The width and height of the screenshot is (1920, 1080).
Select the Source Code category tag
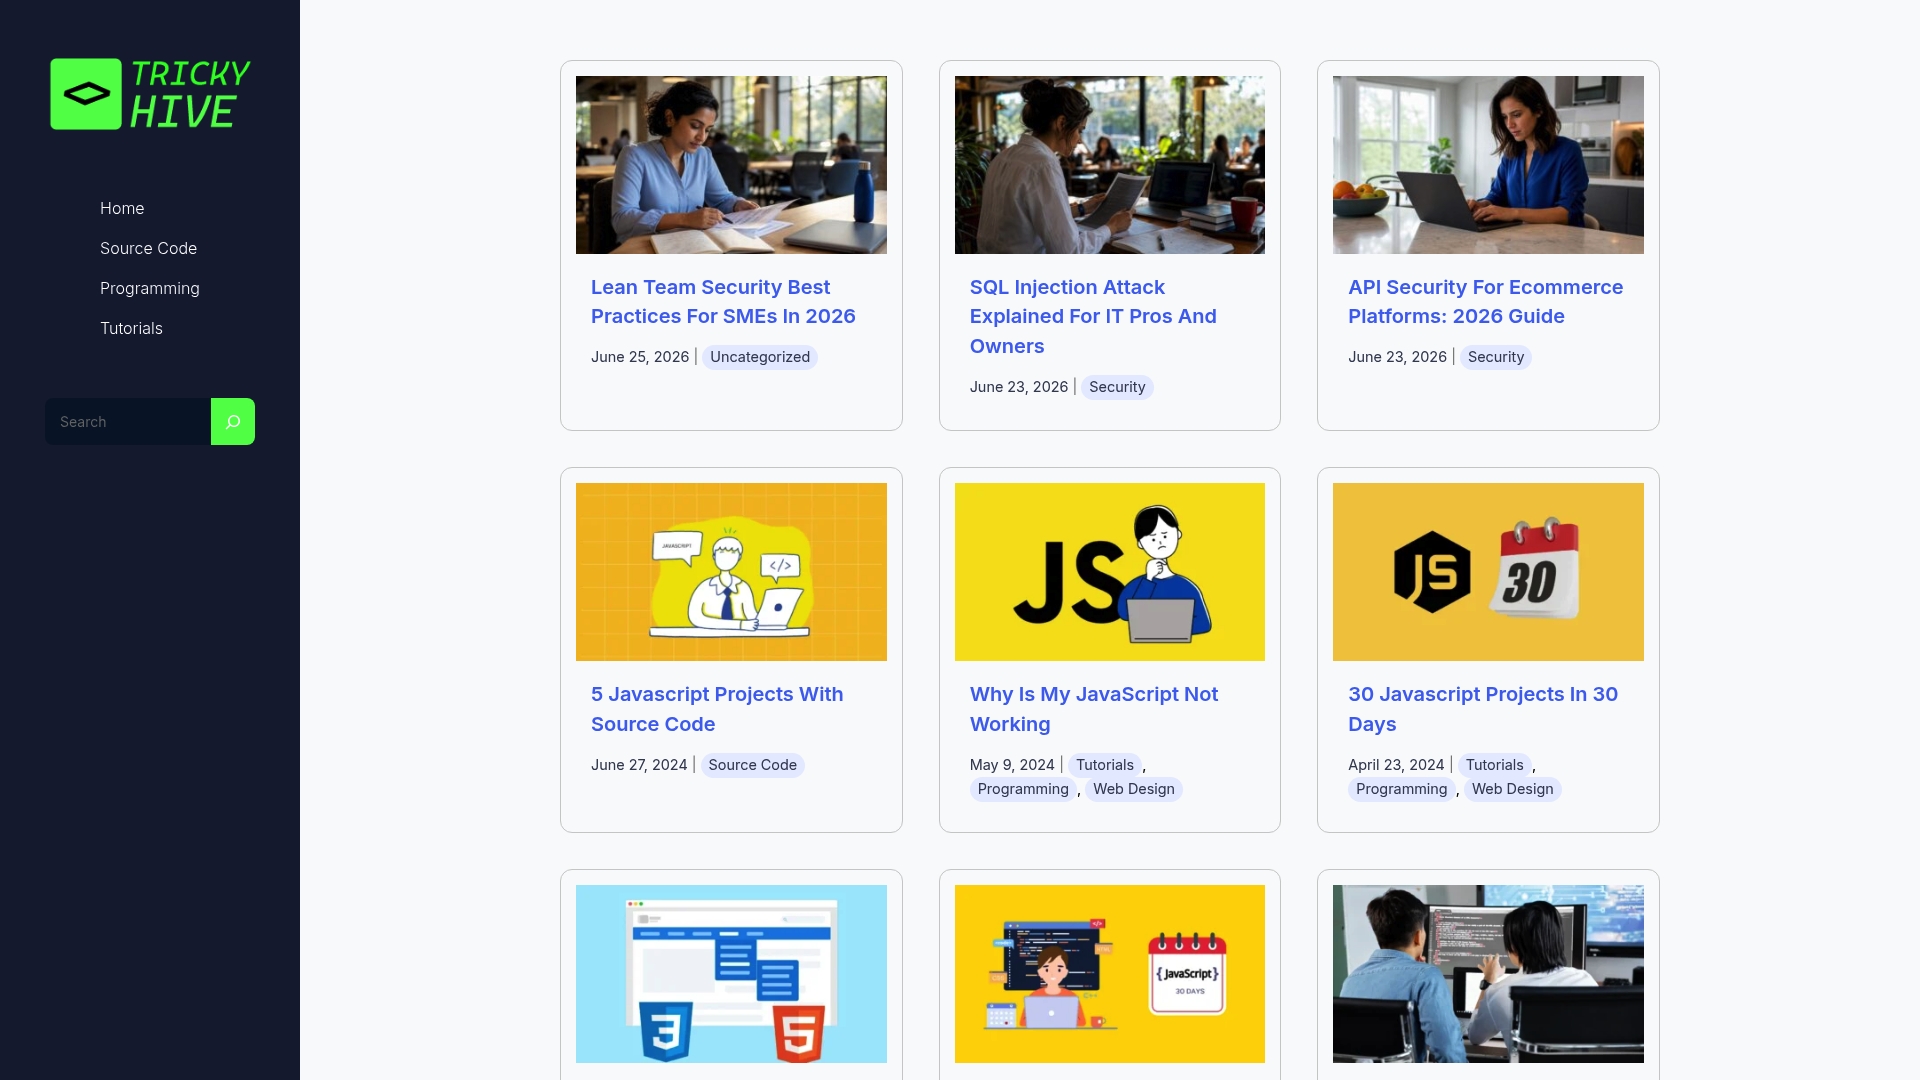click(x=753, y=765)
